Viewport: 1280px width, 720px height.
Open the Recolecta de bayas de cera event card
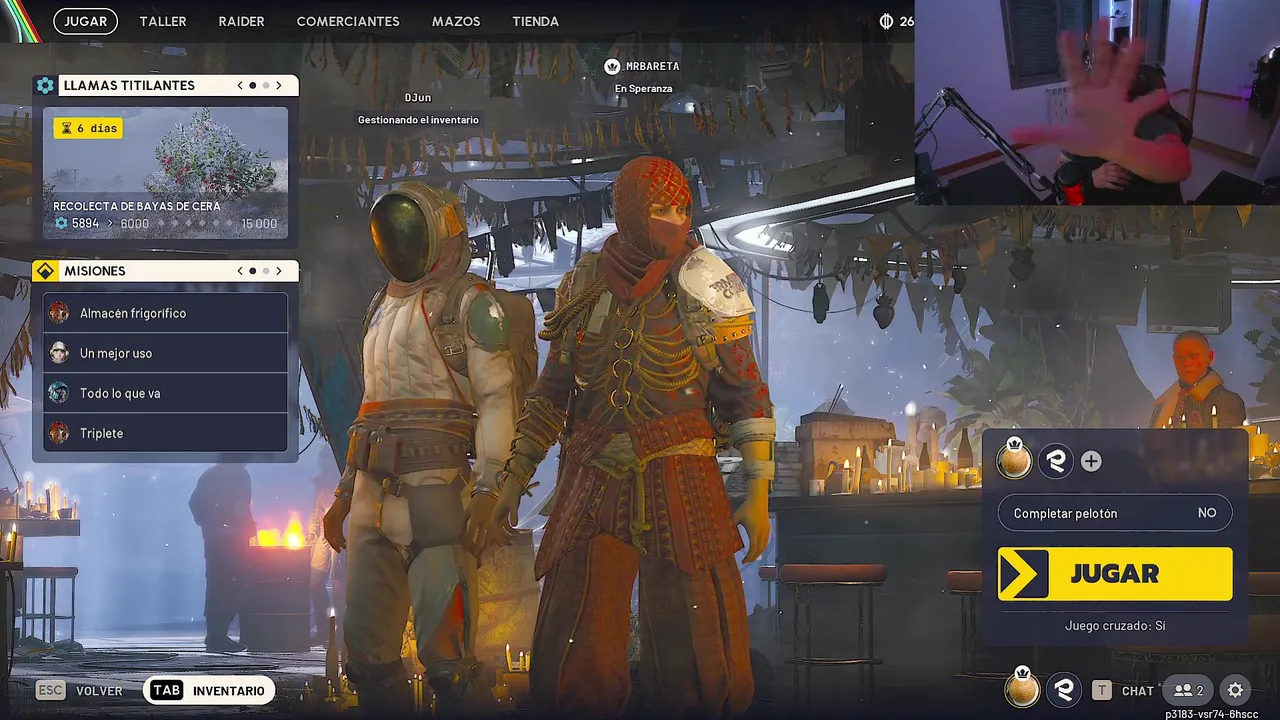pos(165,172)
